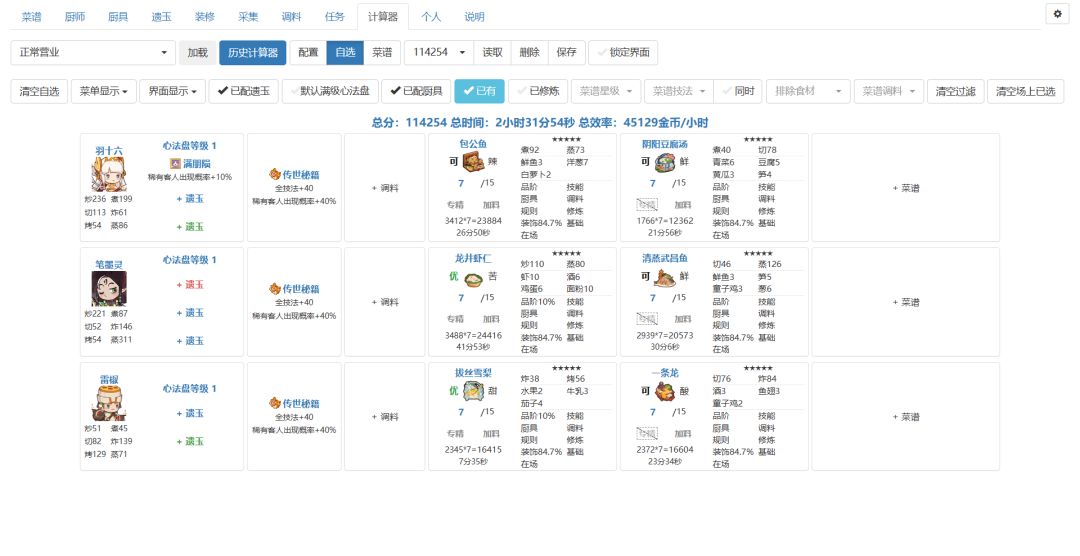Click 传世秘籍 icon in 羽十六 row

tap(275, 174)
